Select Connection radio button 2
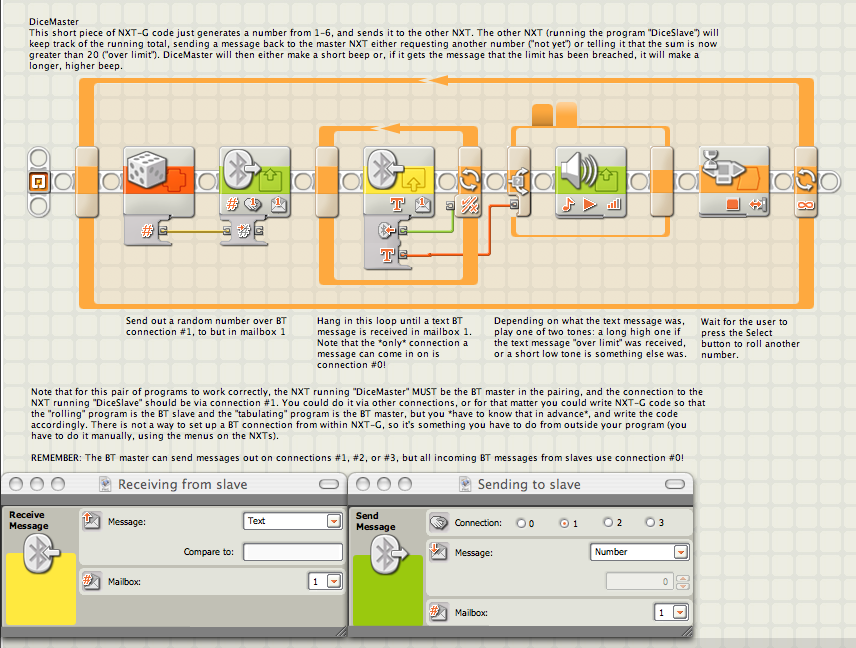The height and width of the screenshot is (648, 856). coord(608,522)
